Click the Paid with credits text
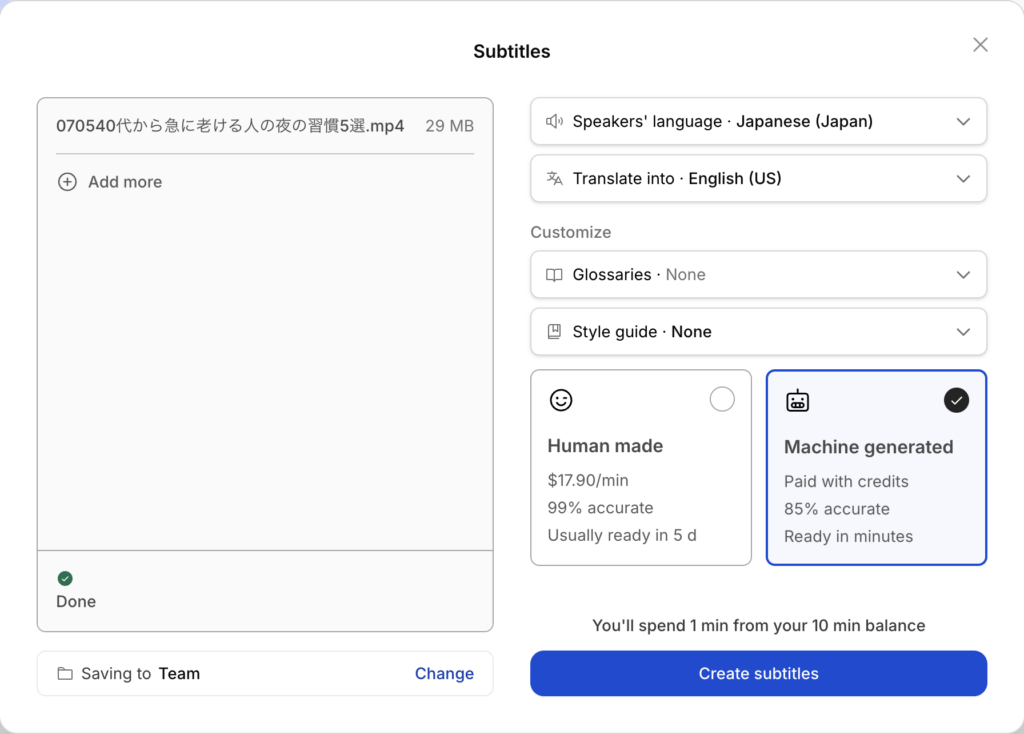 (x=846, y=481)
